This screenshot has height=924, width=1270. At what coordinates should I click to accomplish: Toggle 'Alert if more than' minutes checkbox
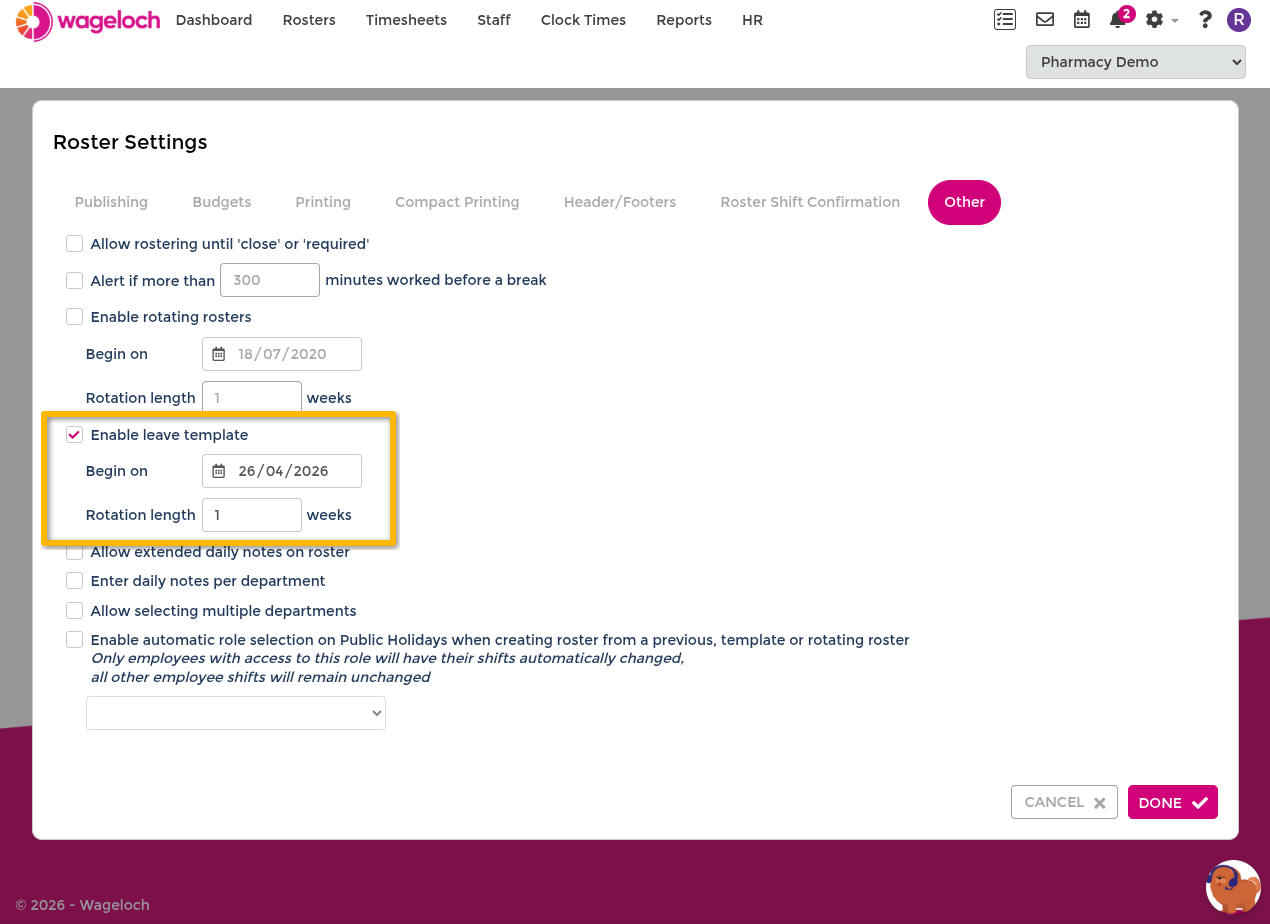click(74, 281)
